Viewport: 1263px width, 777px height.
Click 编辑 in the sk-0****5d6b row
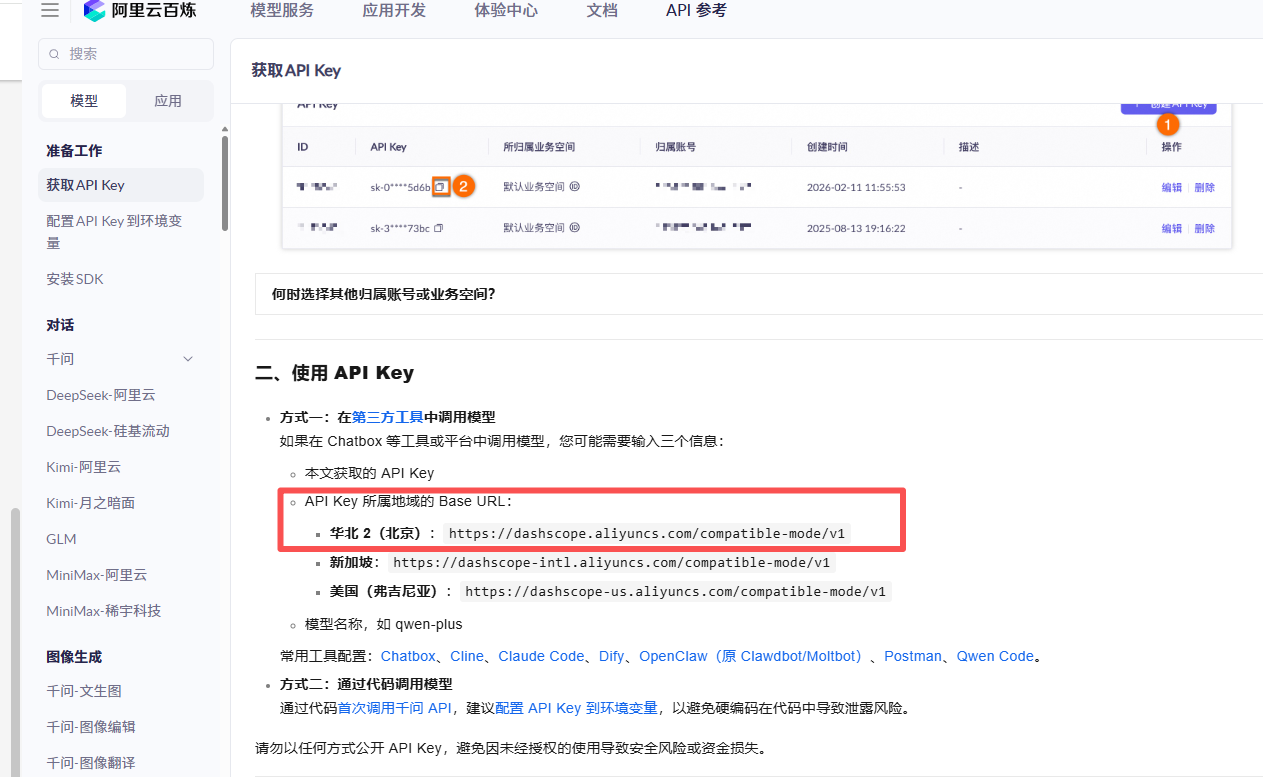pos(1171,187)
